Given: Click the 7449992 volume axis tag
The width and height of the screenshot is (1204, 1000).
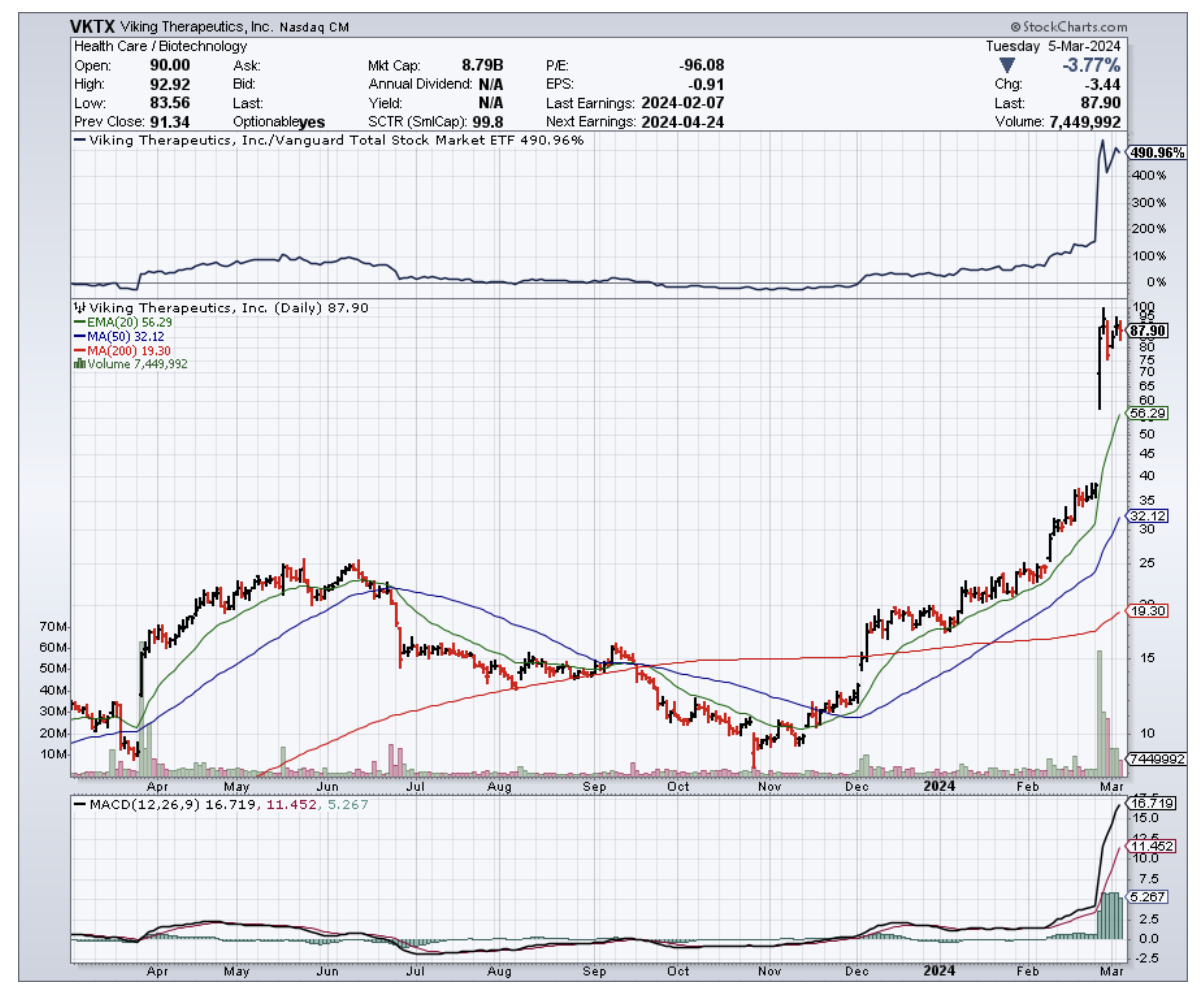Looking at the screenshot, I should [1156, 759].
